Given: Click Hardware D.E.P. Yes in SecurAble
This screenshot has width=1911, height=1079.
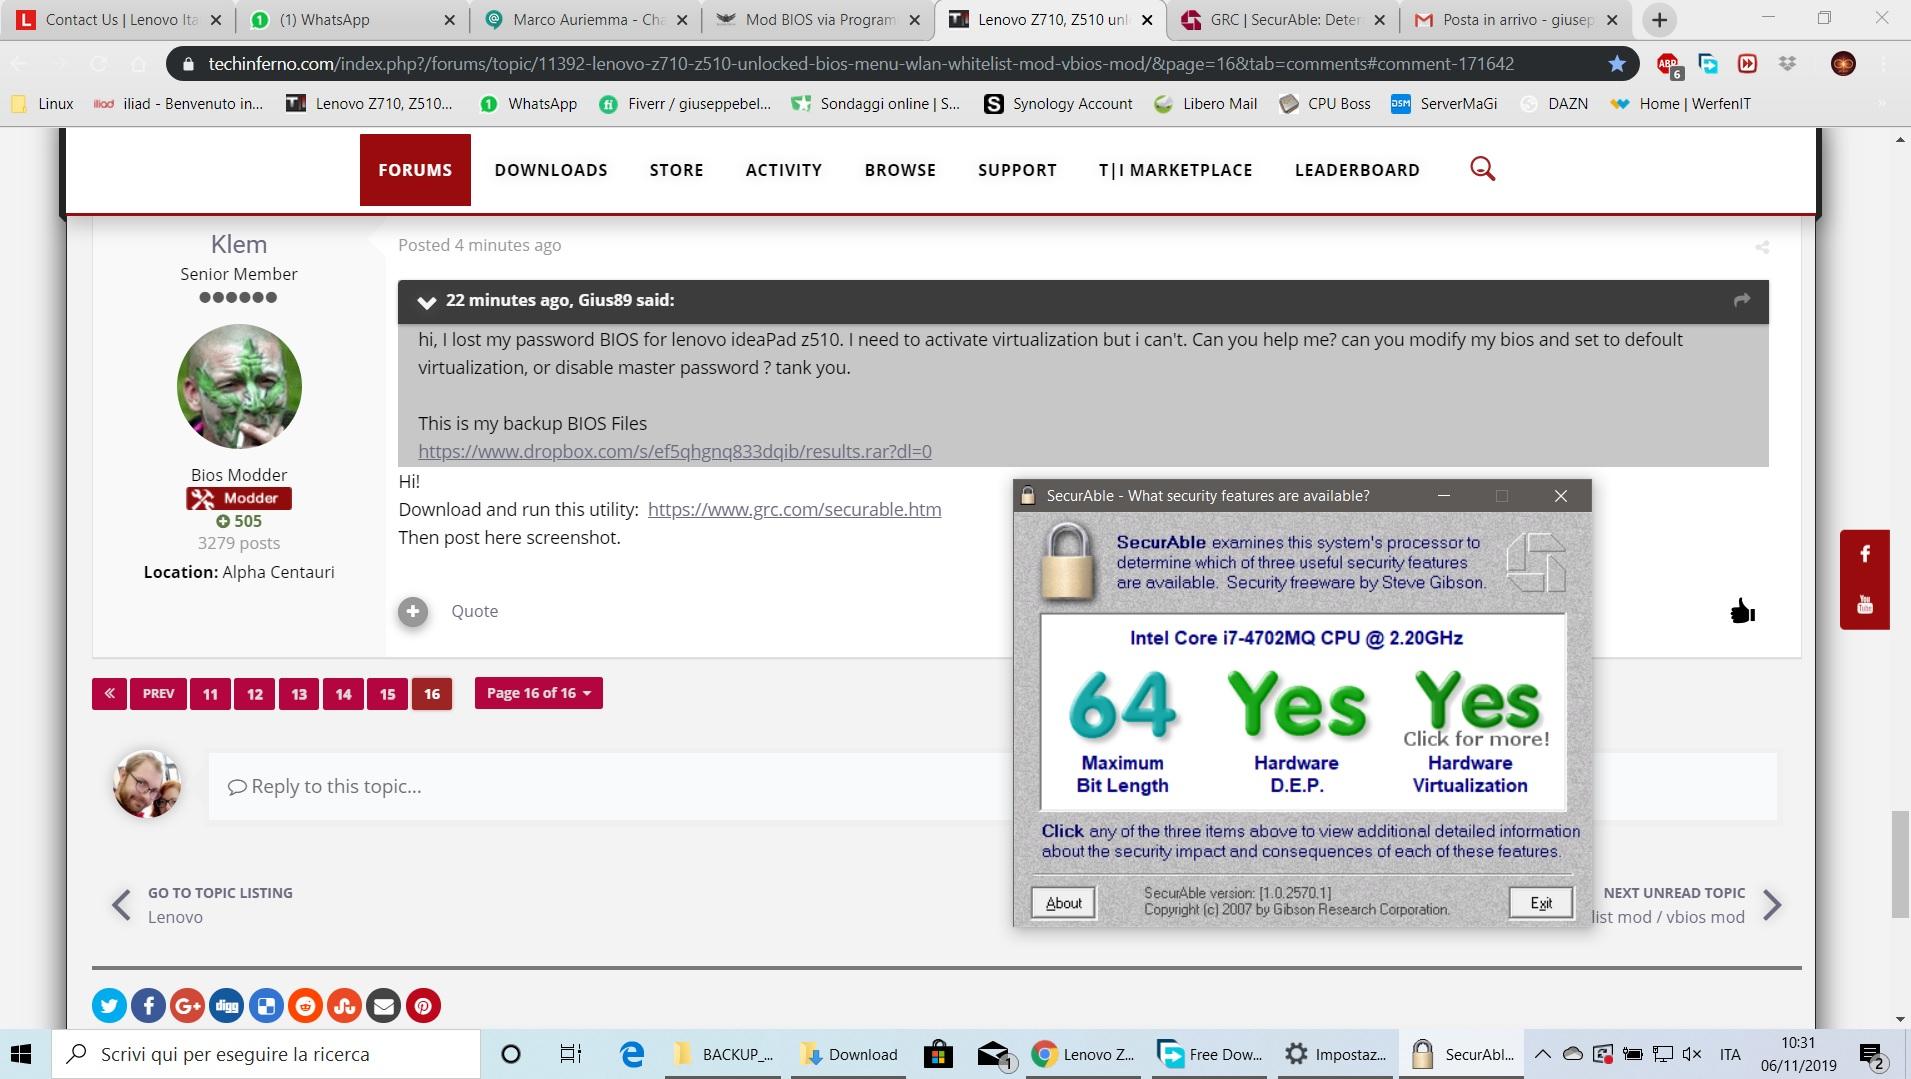Looking at the screenshot, I should [1297, 731].
